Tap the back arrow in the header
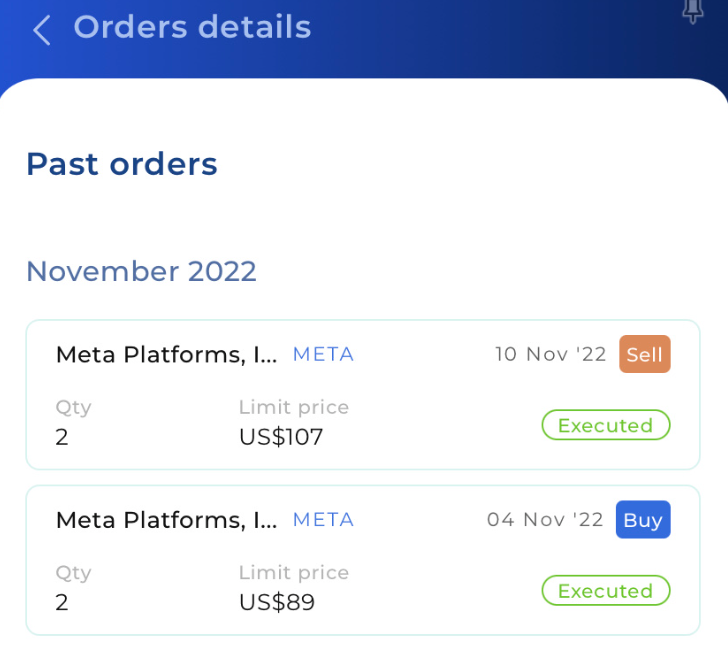Viewport: 728px width, 660px height. click(x=41, y=30)
